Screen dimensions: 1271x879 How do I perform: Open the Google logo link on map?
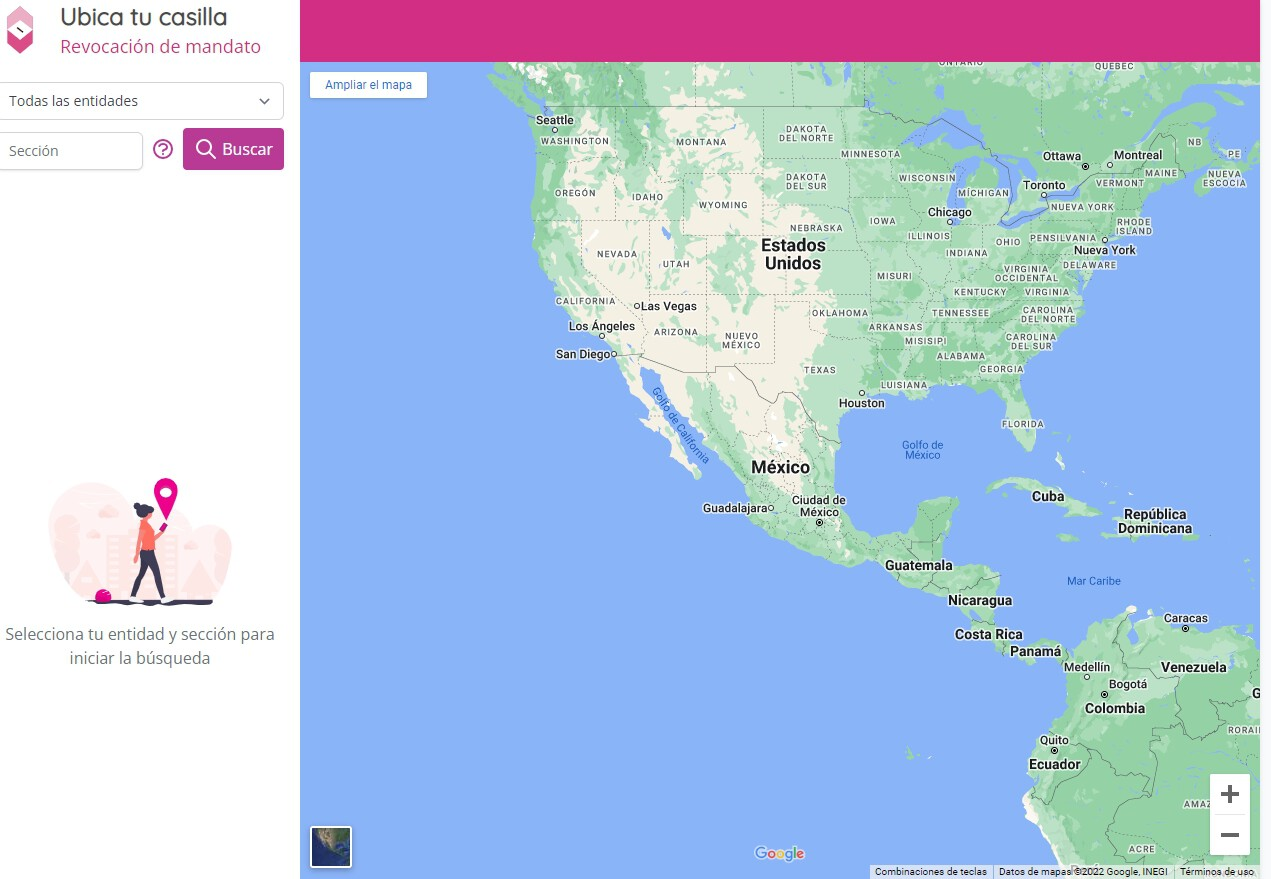pyautogui.click(x=779, y=853)
